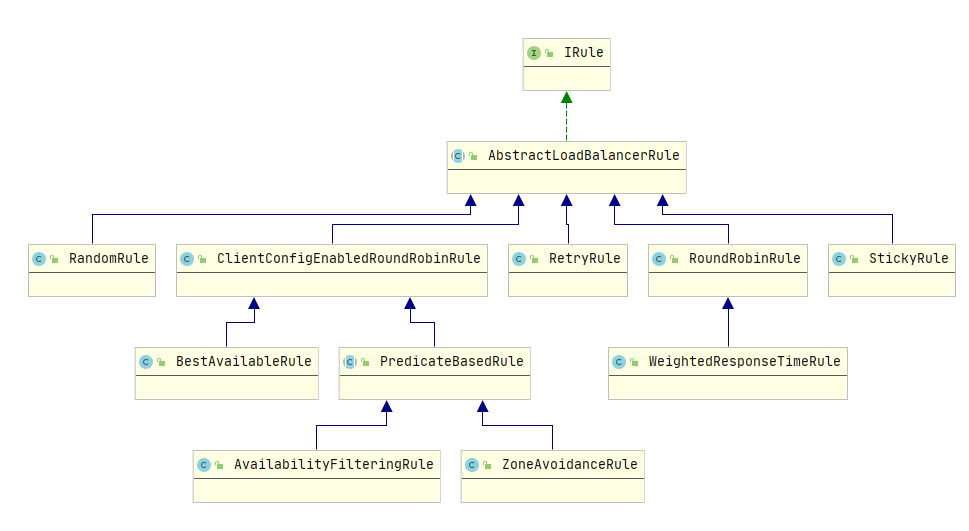This screenshot has height=531, width=969.
Task: Click the class icon beside RoundRobinRule
Action: (x=659, y=259)
